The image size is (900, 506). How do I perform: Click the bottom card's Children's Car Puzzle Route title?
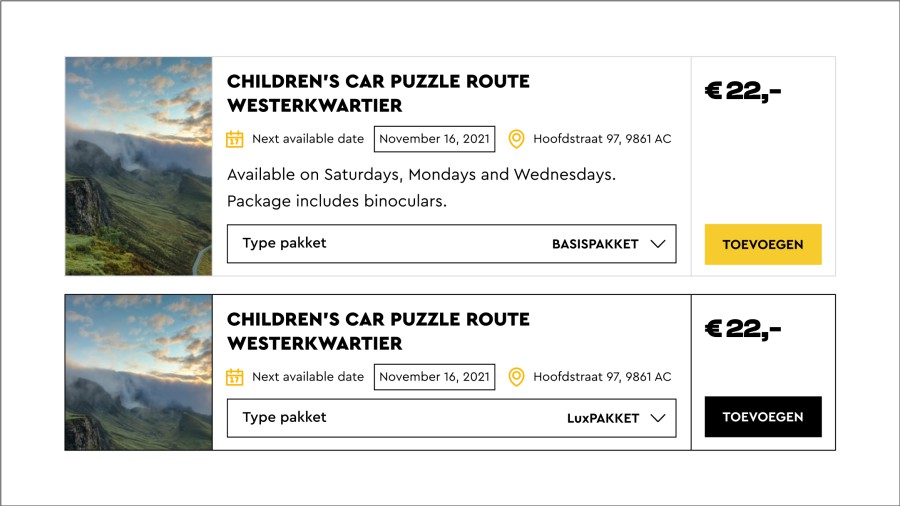(378, 331)
